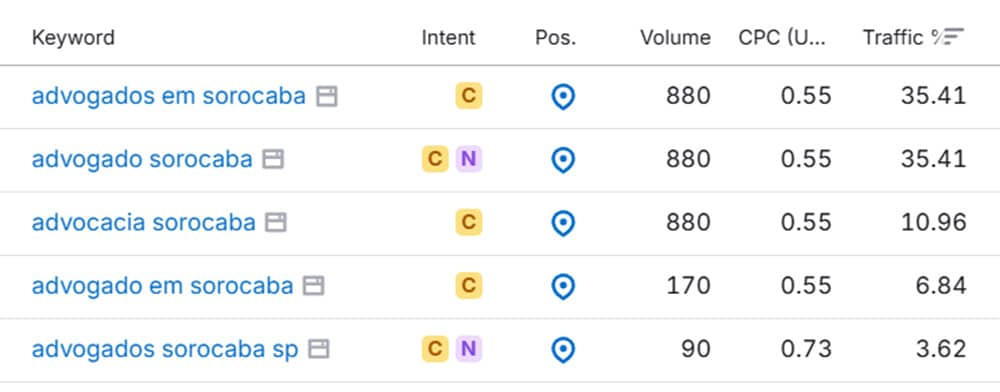Viewport: 1000px width, 392px height.
Task: Open SERP icon beside advogado sorocaba
Action: click(273, 159)
